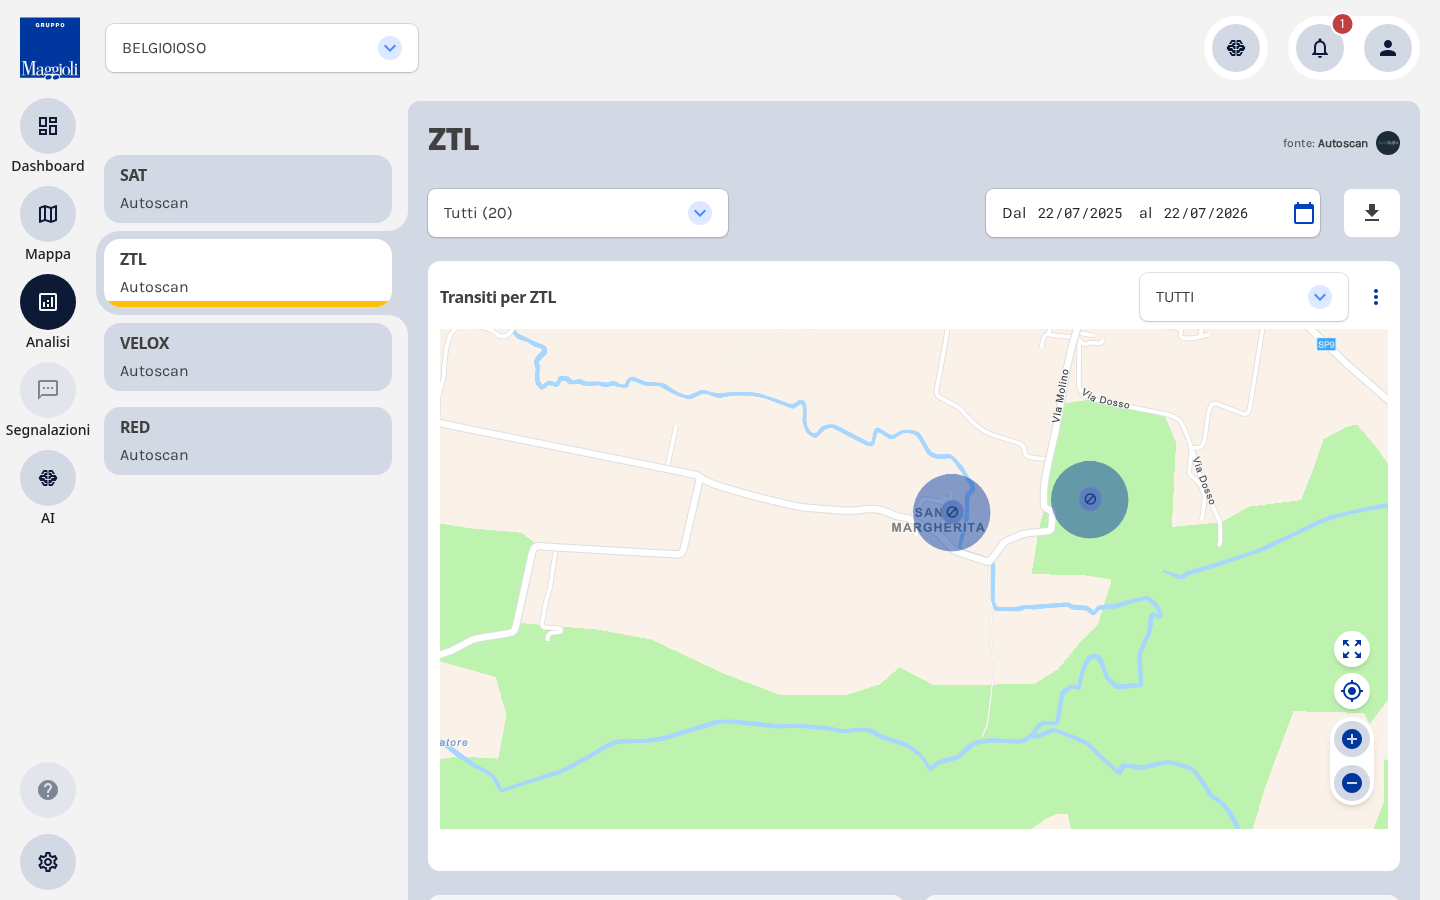
Task: Open the Mappa view
Action: click(48, 214)
